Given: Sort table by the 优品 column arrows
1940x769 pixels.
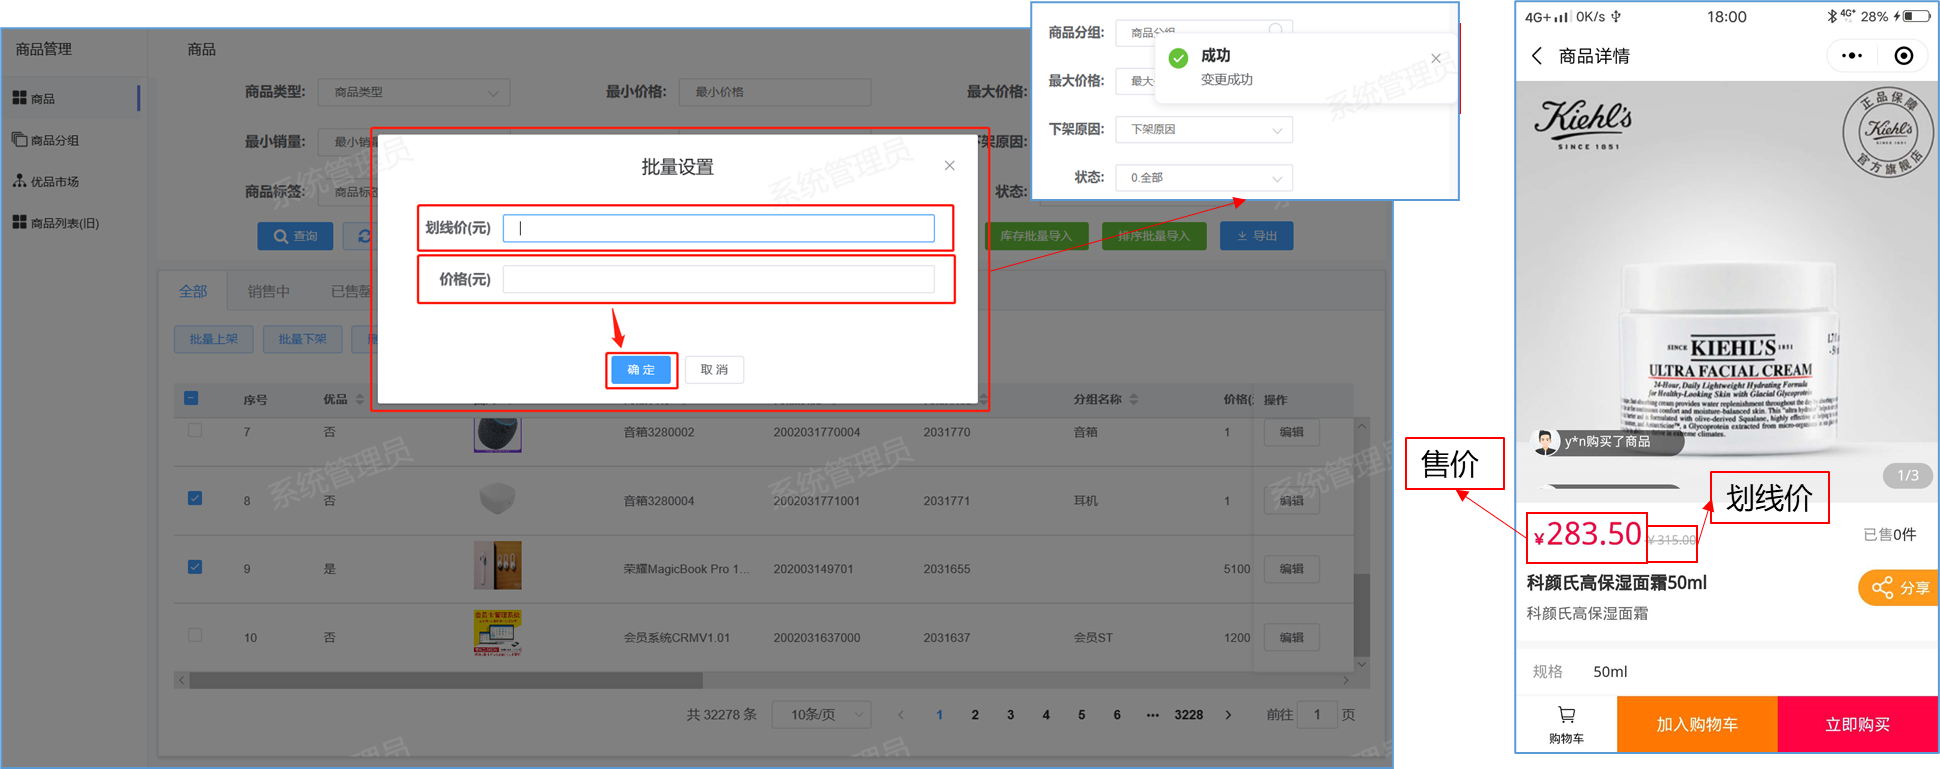Looking at the screenshot, I should [x=360, y=399].
